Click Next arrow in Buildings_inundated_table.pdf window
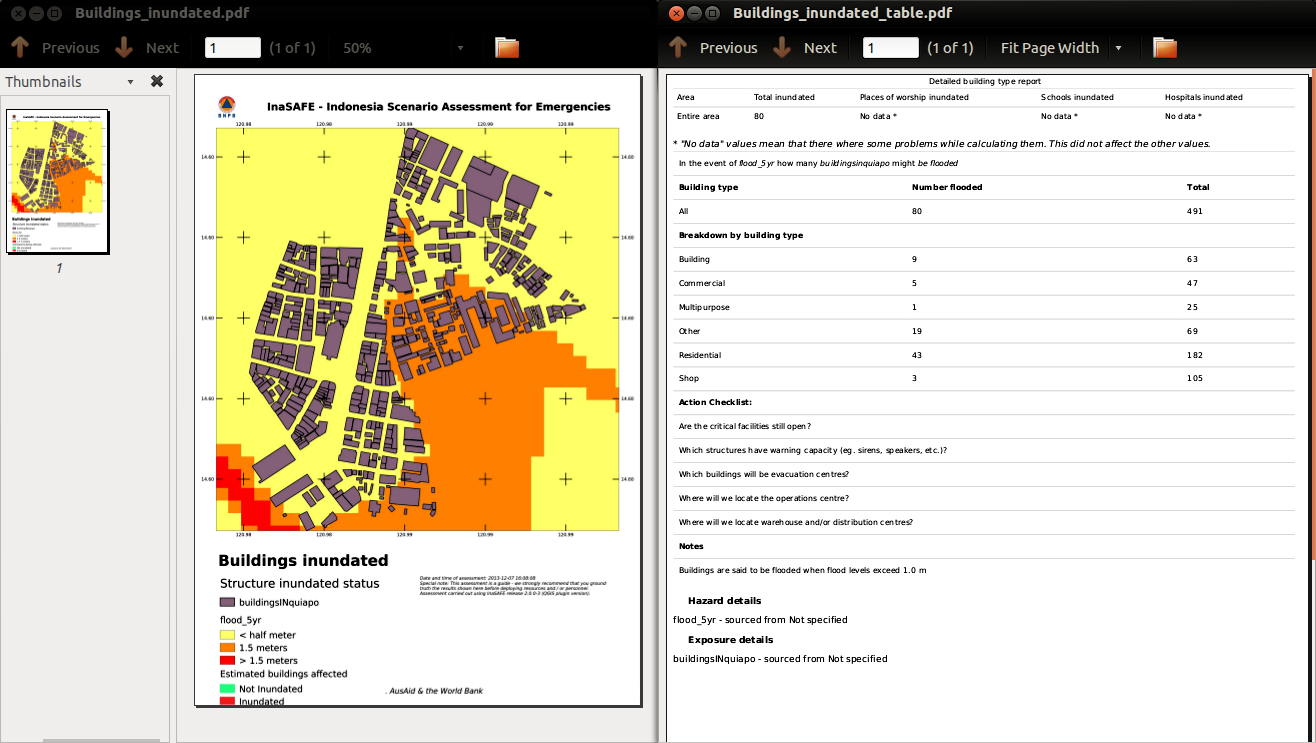The height and width of the screenshot is (743, 1316). [x=782, y=47]
